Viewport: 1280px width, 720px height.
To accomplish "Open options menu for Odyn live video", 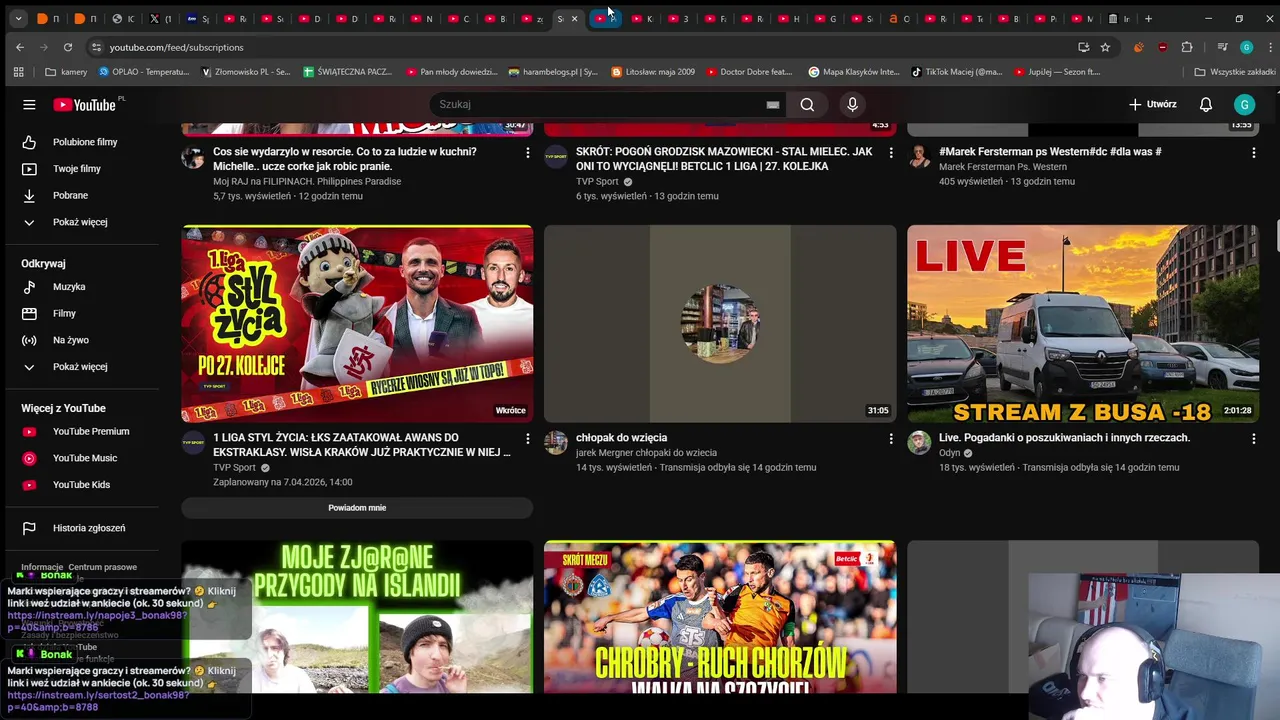I will (x=1253, y=439).
